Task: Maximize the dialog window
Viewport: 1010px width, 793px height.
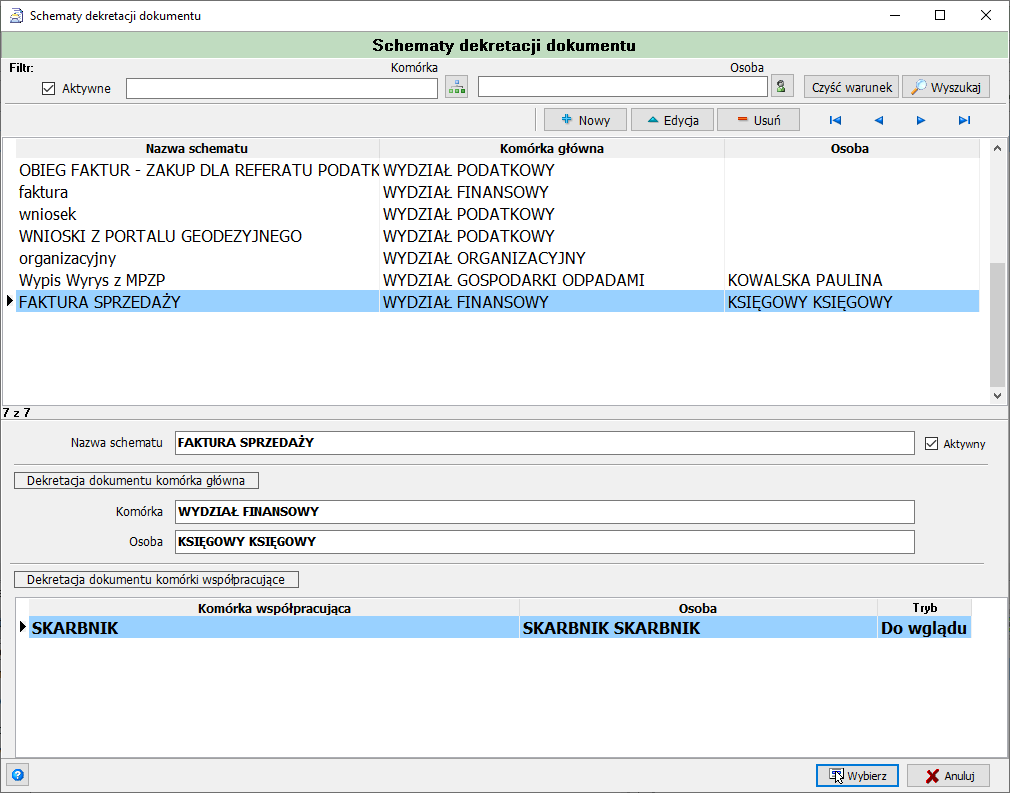Action: 940,15
